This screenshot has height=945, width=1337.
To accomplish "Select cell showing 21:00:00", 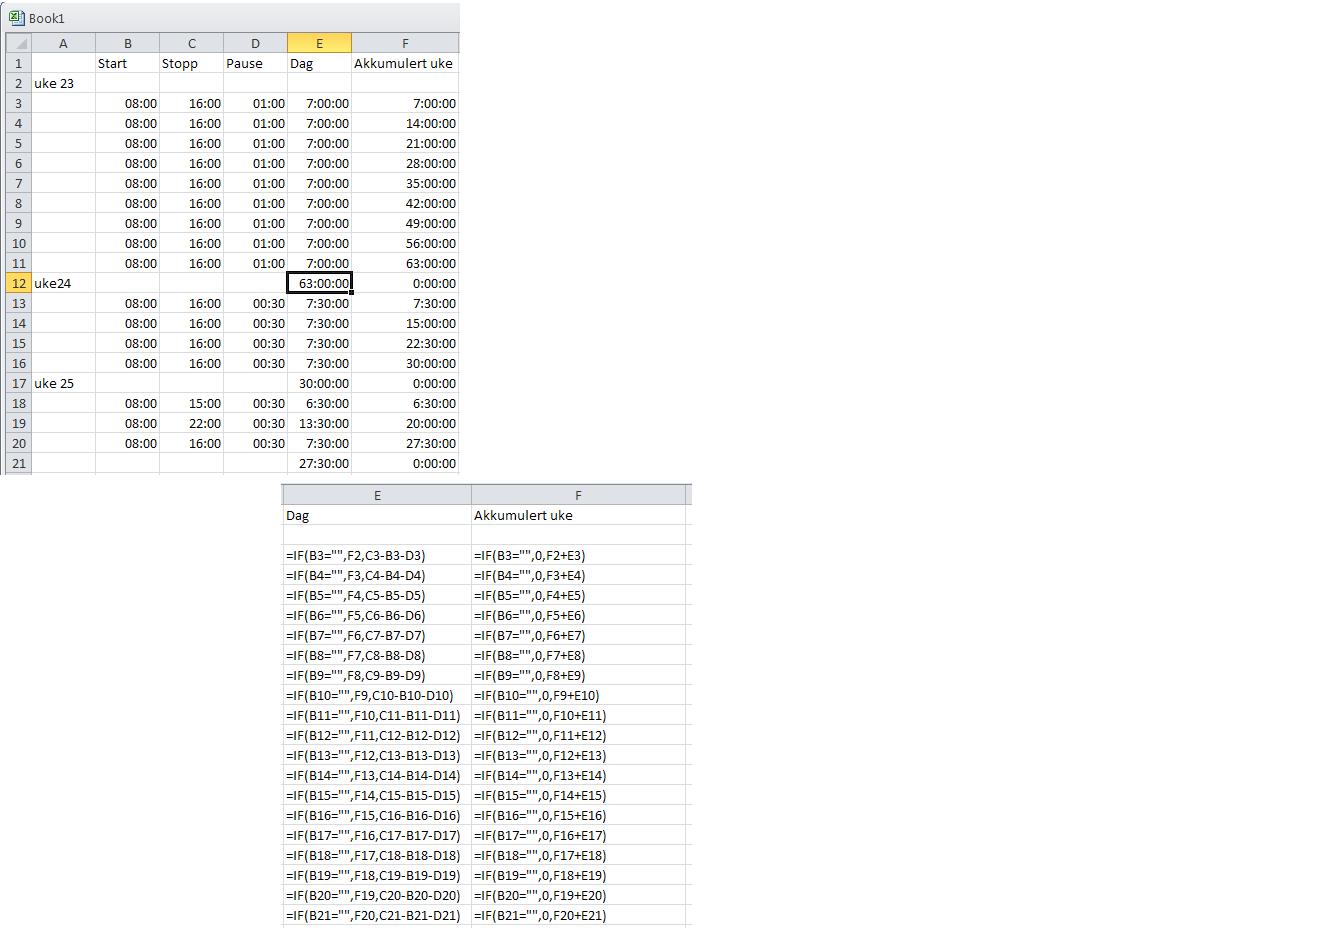I will [405, 143].
